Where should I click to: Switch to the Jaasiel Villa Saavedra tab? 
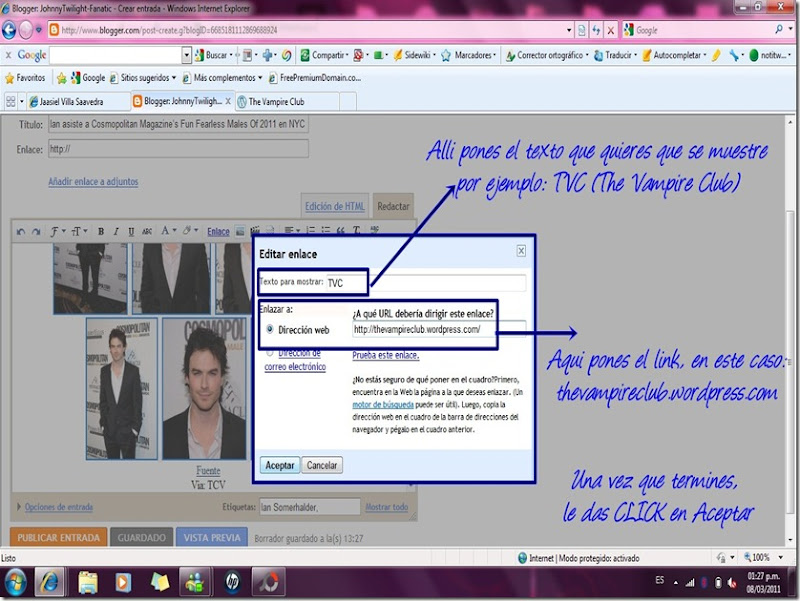click(77, 102)
